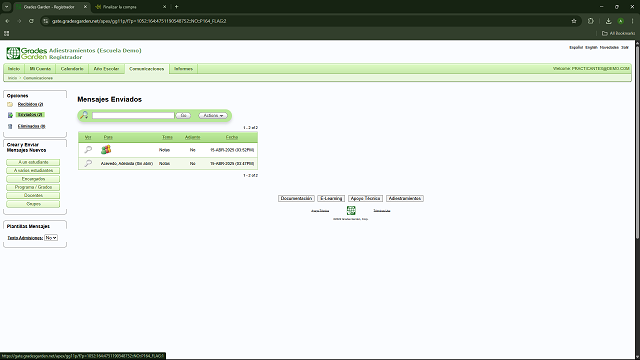Open the apps grid icon in the bookmarks bar
Screen dimensions: 640x360
tap(7, 33)
